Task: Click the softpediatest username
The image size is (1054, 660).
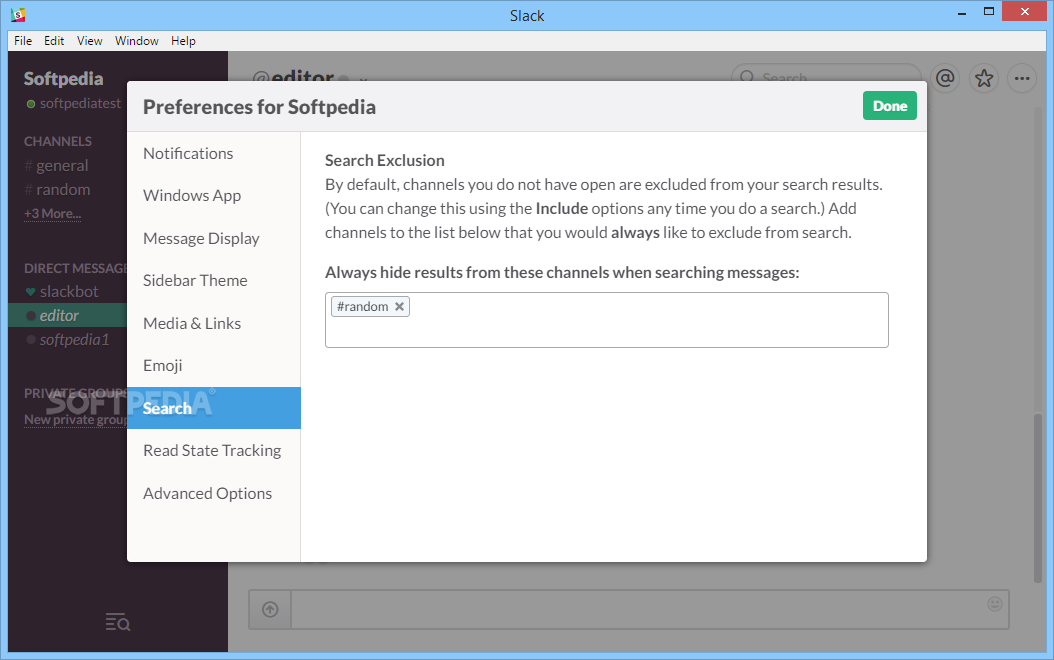Action: click(80, 104)
